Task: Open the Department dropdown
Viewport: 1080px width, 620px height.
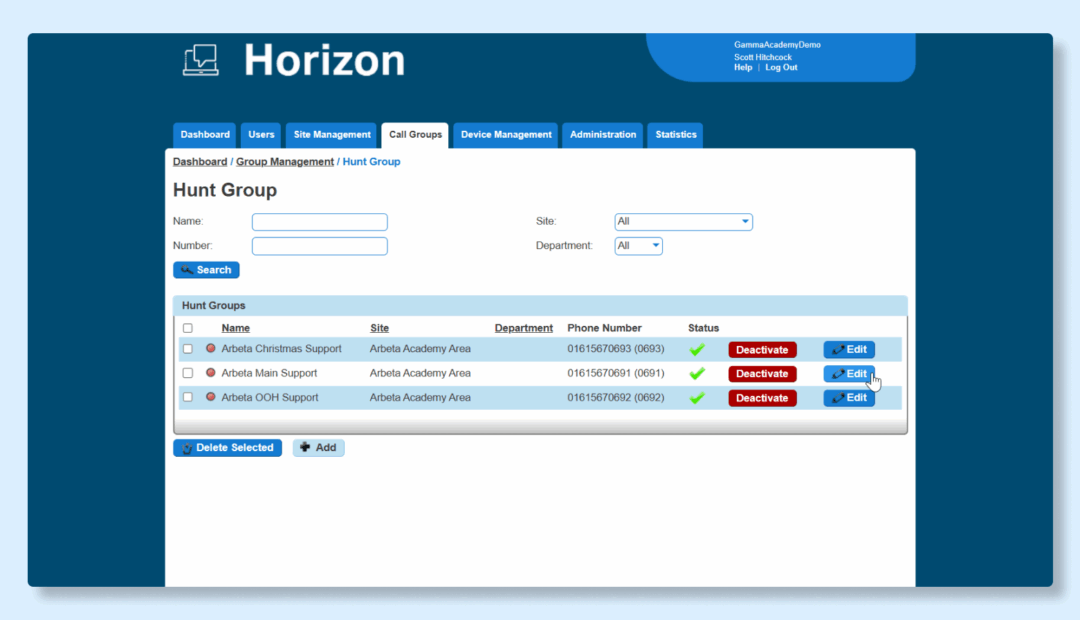Action: click(638, 245)
